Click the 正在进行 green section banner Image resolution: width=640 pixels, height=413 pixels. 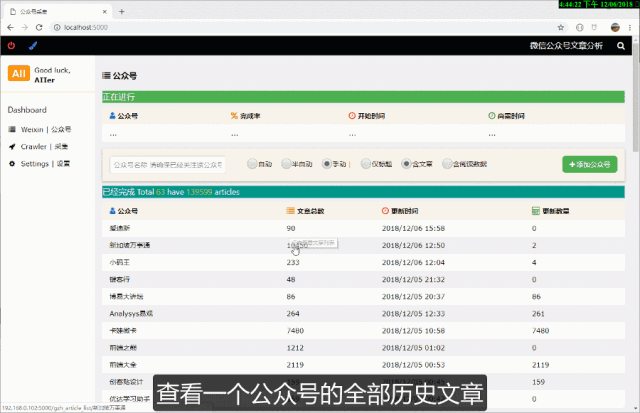[363, 97]
